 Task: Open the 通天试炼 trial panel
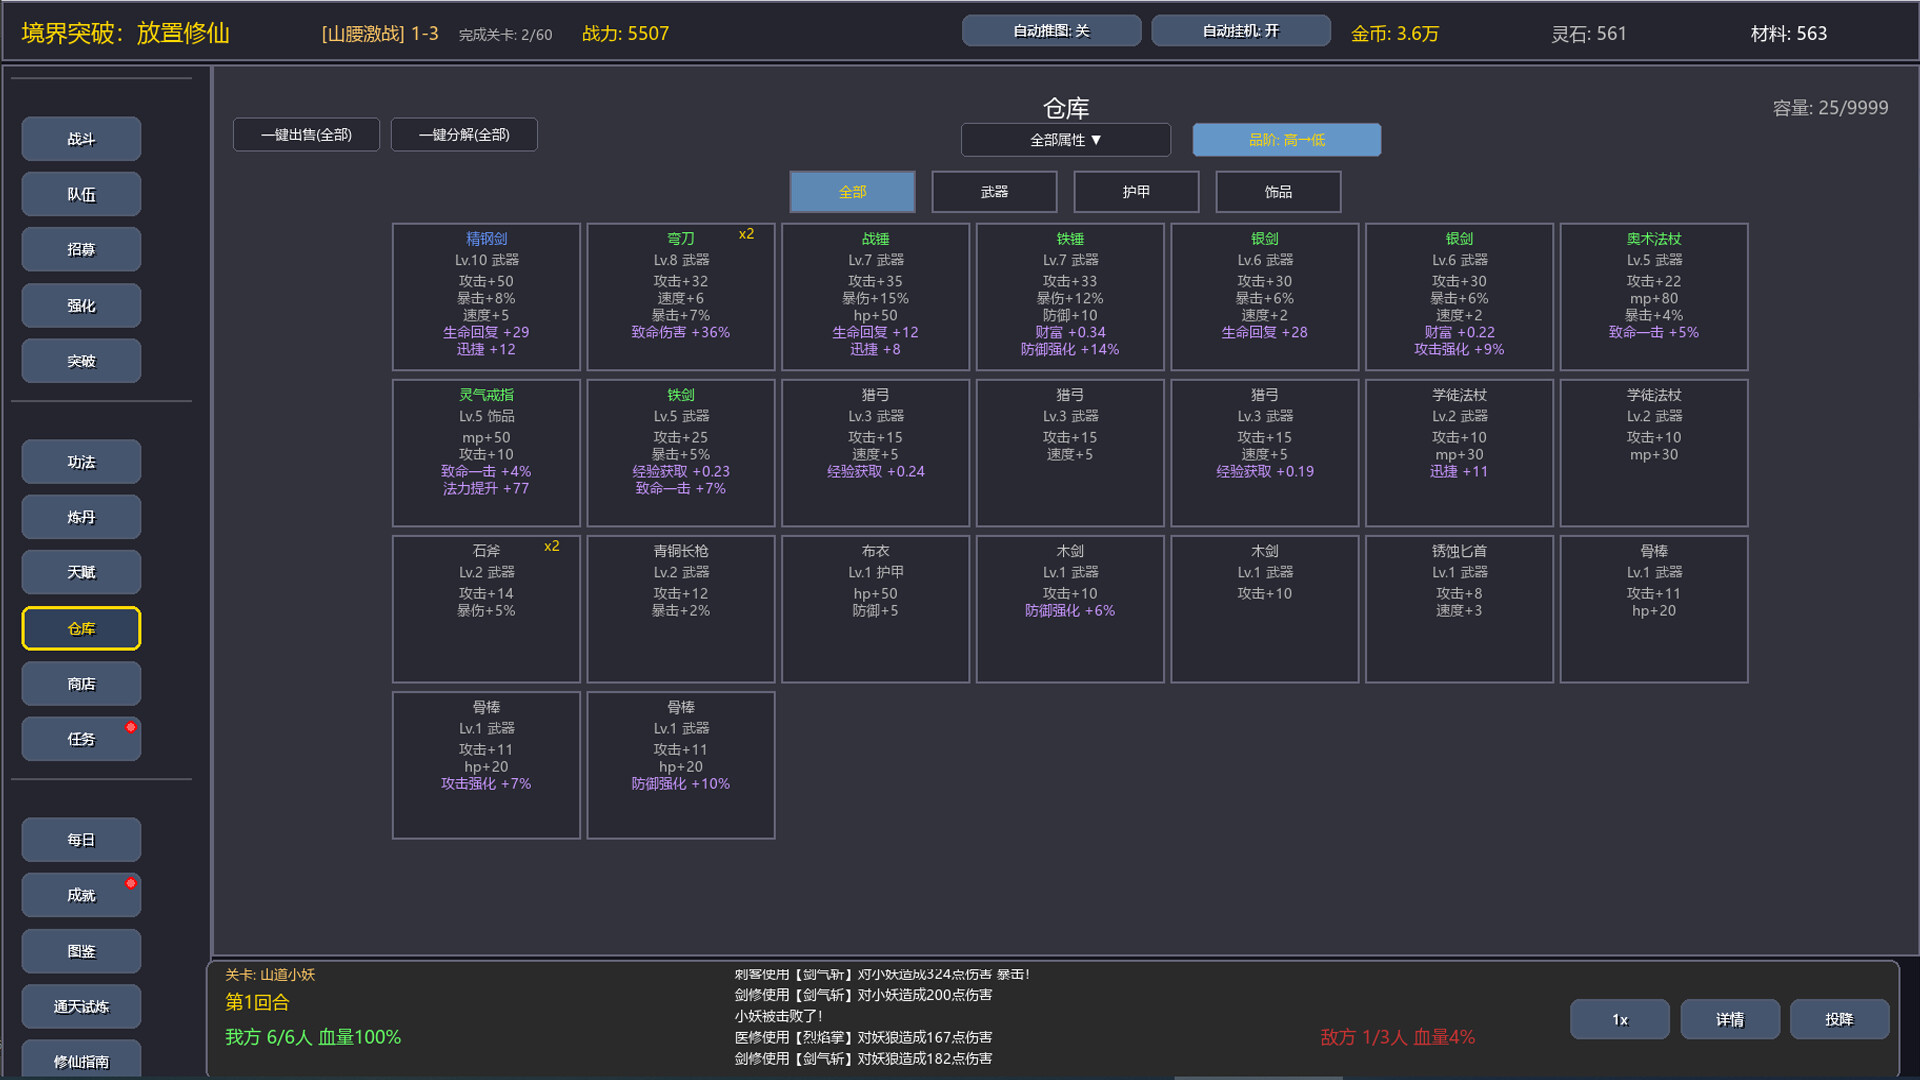80,1006
